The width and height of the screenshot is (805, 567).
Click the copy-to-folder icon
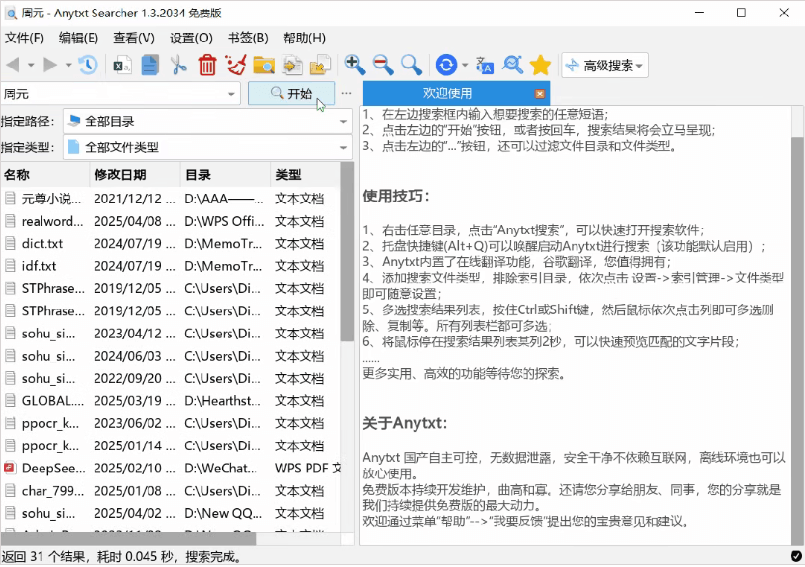click(292, 65)
